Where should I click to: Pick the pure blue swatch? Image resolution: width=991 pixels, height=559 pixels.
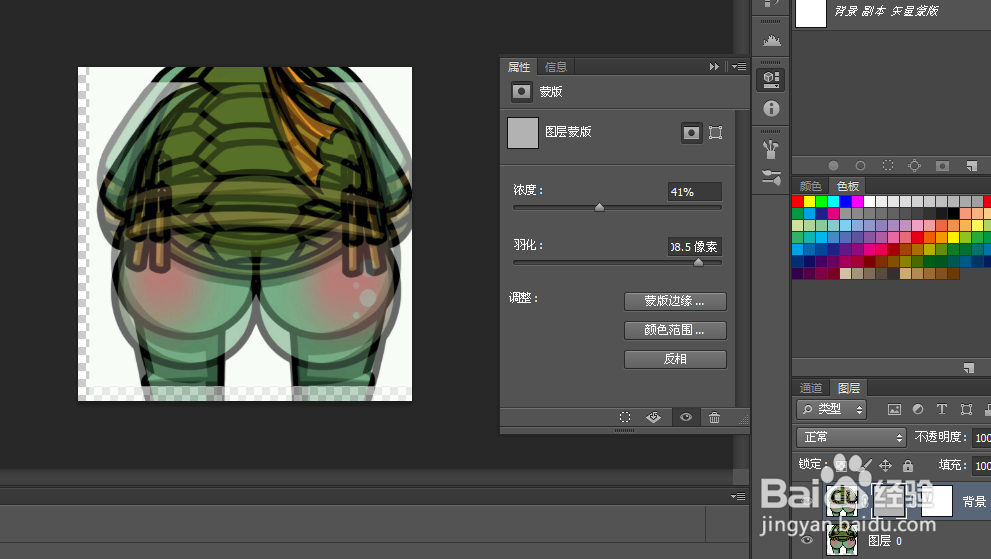(846, 201)
